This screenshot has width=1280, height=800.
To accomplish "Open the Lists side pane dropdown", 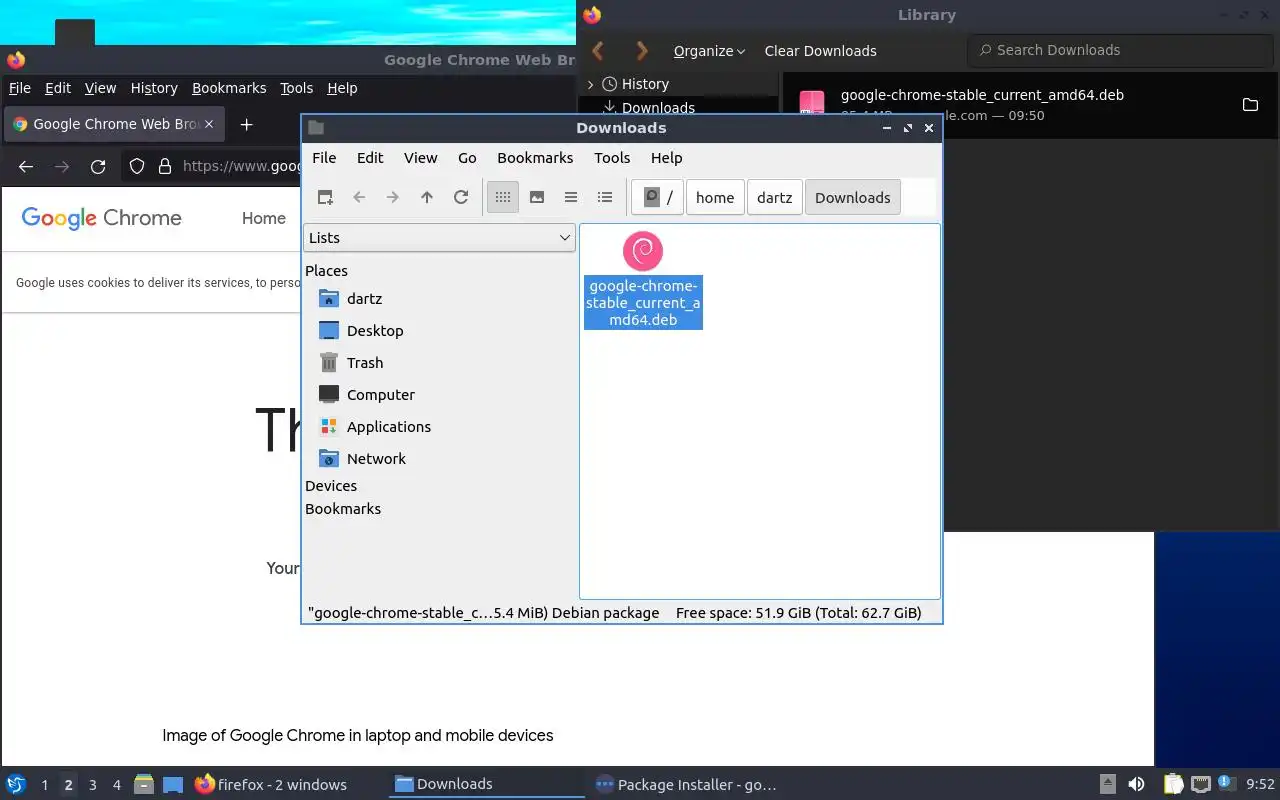I will pos(439,238).
